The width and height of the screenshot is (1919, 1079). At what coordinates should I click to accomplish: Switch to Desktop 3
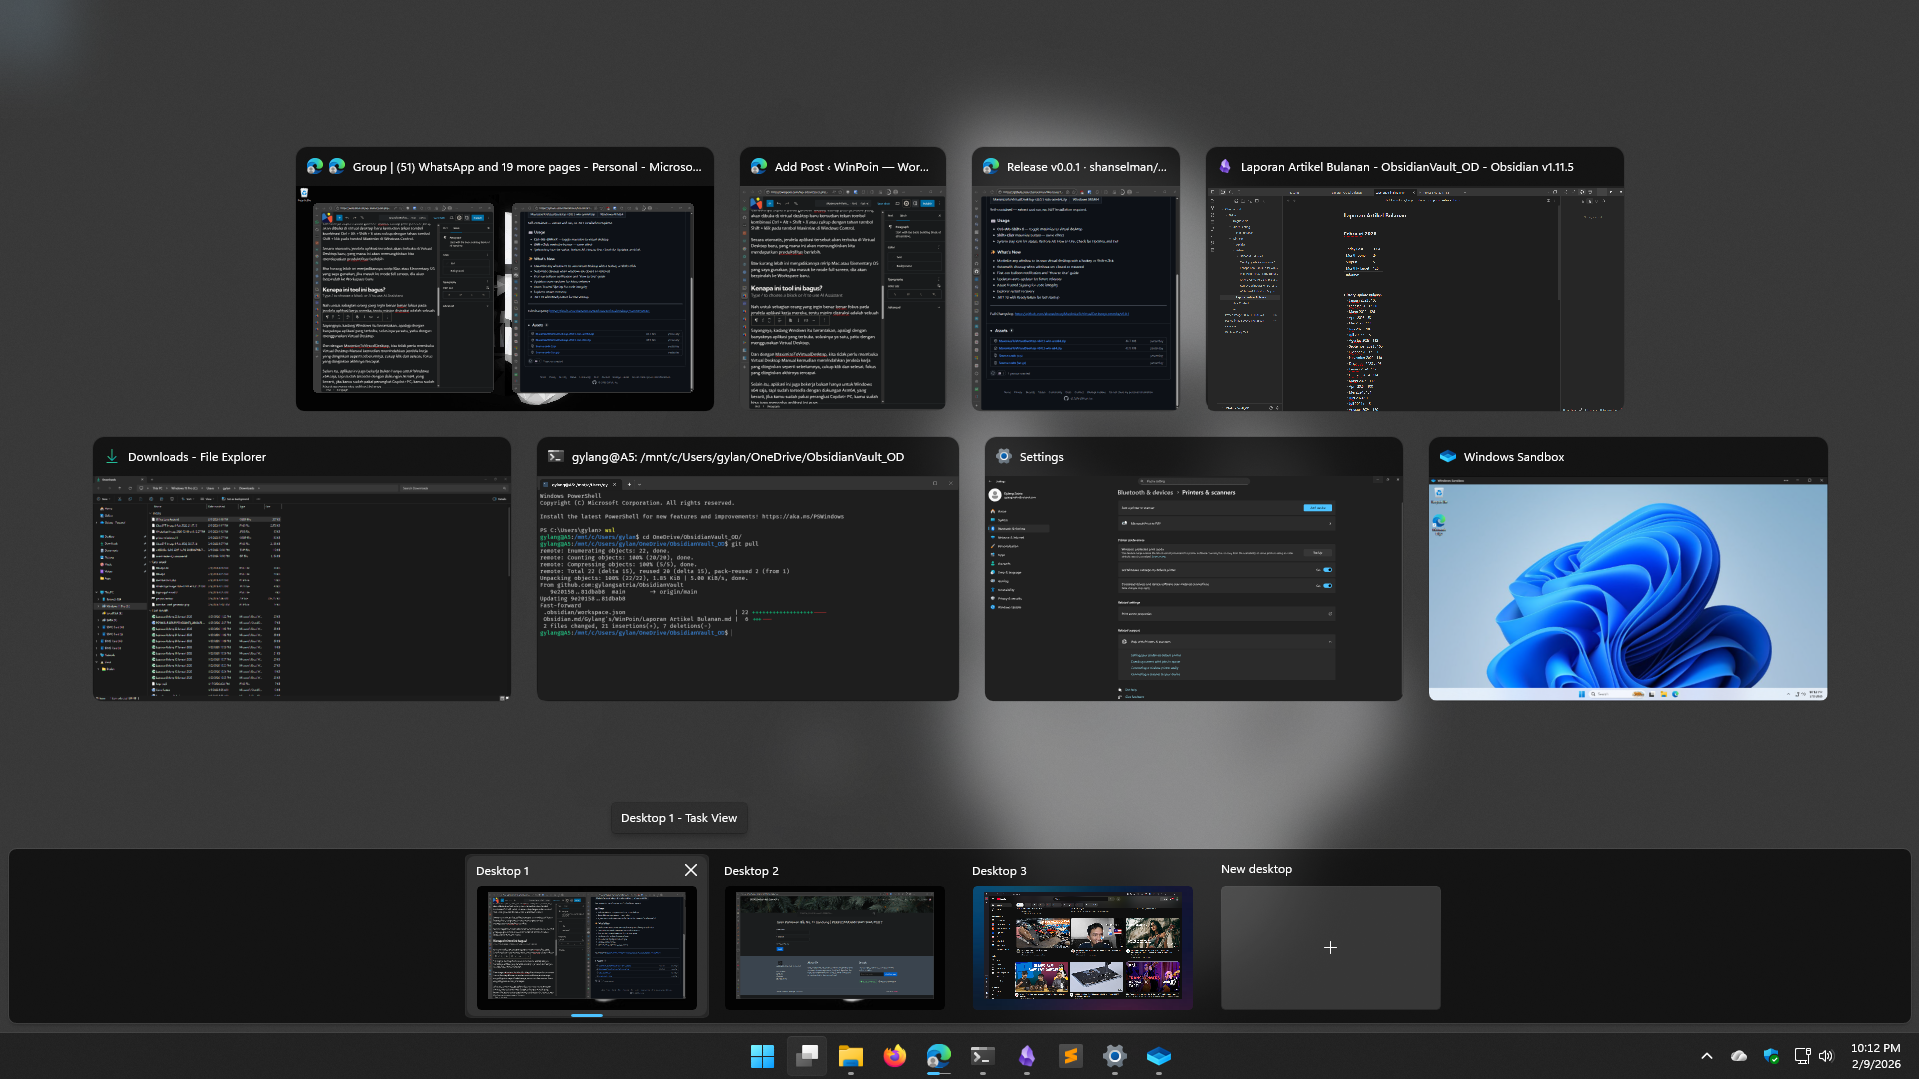point(1082,946)
